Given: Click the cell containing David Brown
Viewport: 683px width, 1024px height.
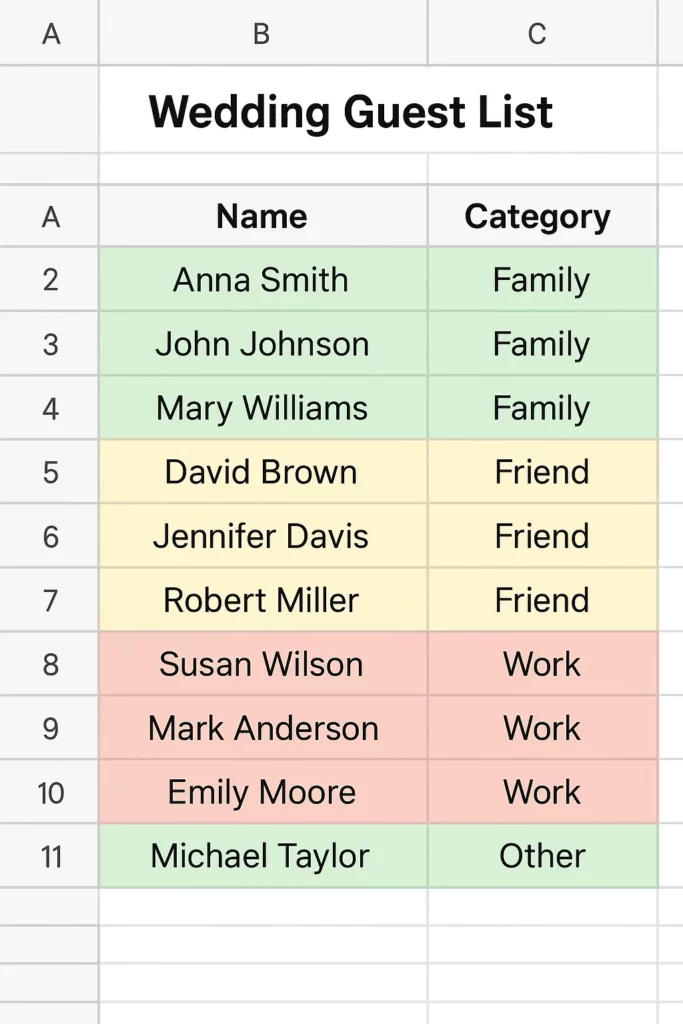Looking at the screenshot, I should 261,472.
